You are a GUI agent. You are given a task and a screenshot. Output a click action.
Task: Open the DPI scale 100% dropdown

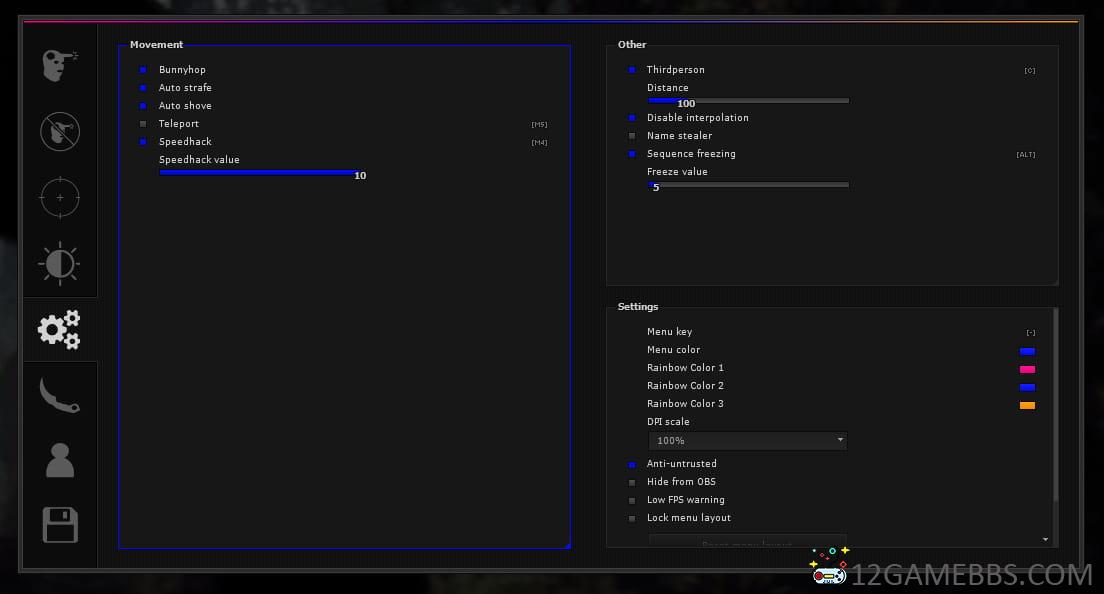click(747, 441)
